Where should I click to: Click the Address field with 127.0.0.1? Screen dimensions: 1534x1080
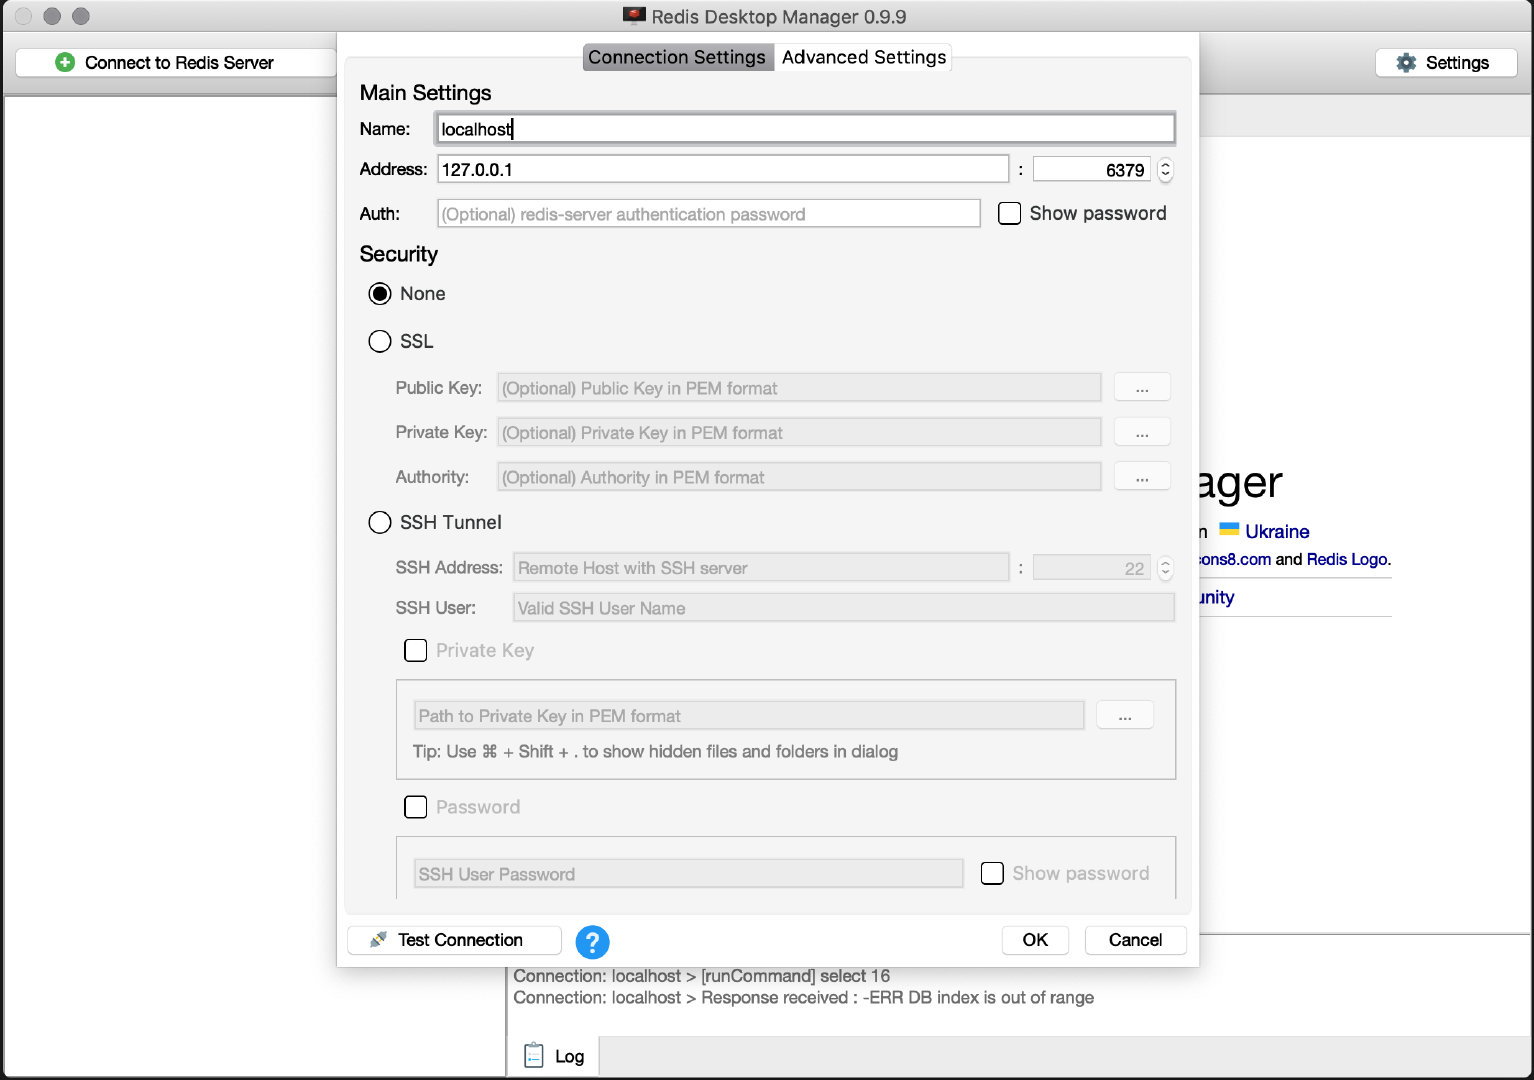coord(723,169)
